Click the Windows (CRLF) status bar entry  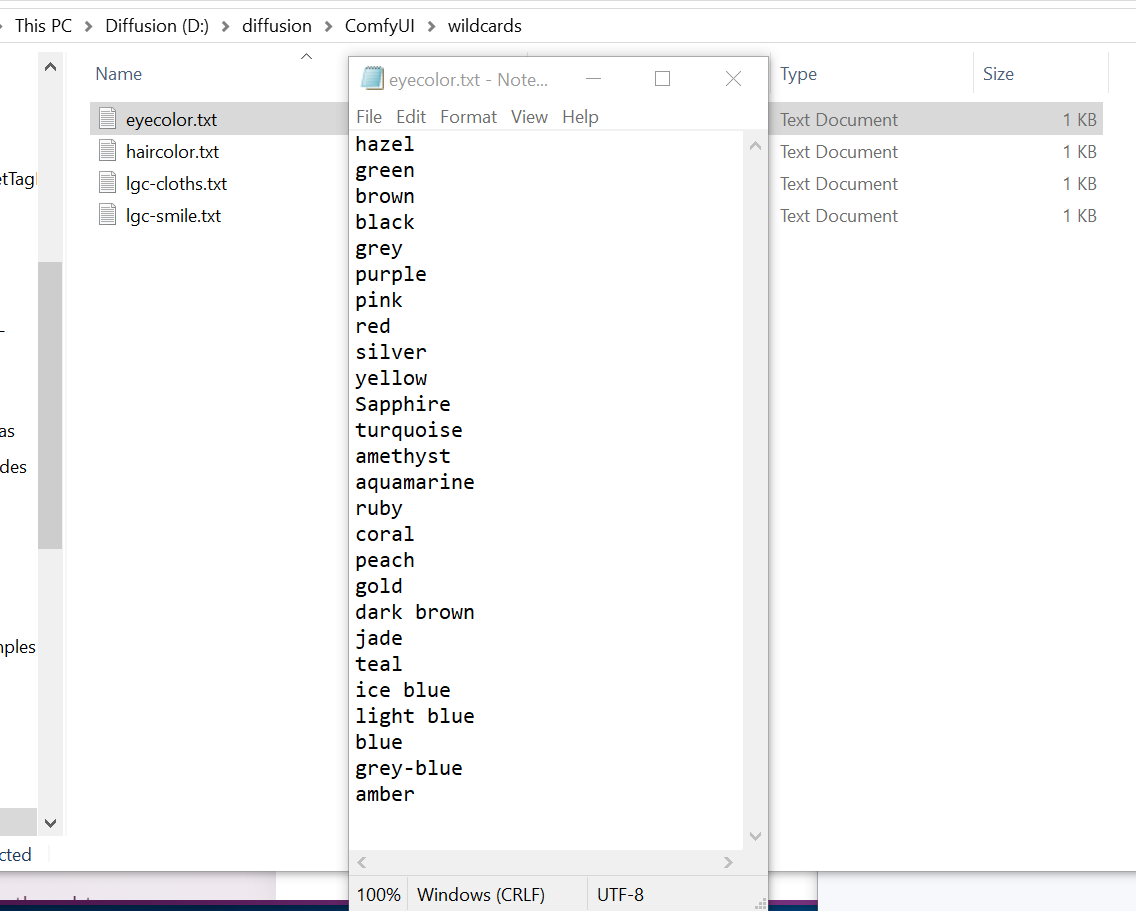(480, 894)
